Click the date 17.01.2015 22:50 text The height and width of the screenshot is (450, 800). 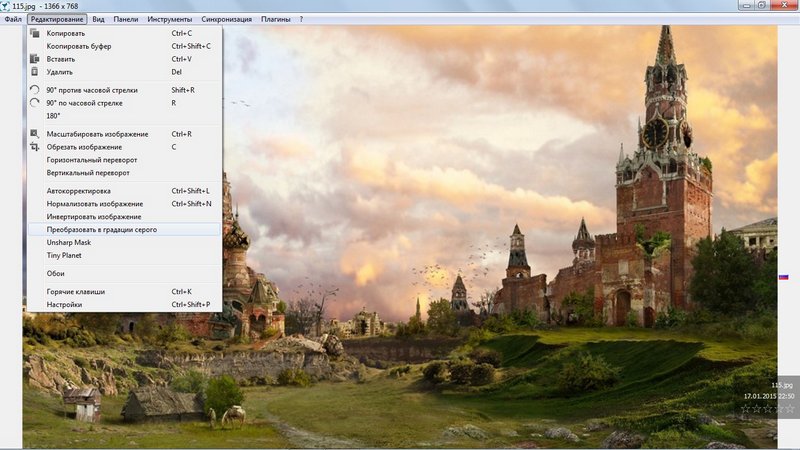[769, 396]
